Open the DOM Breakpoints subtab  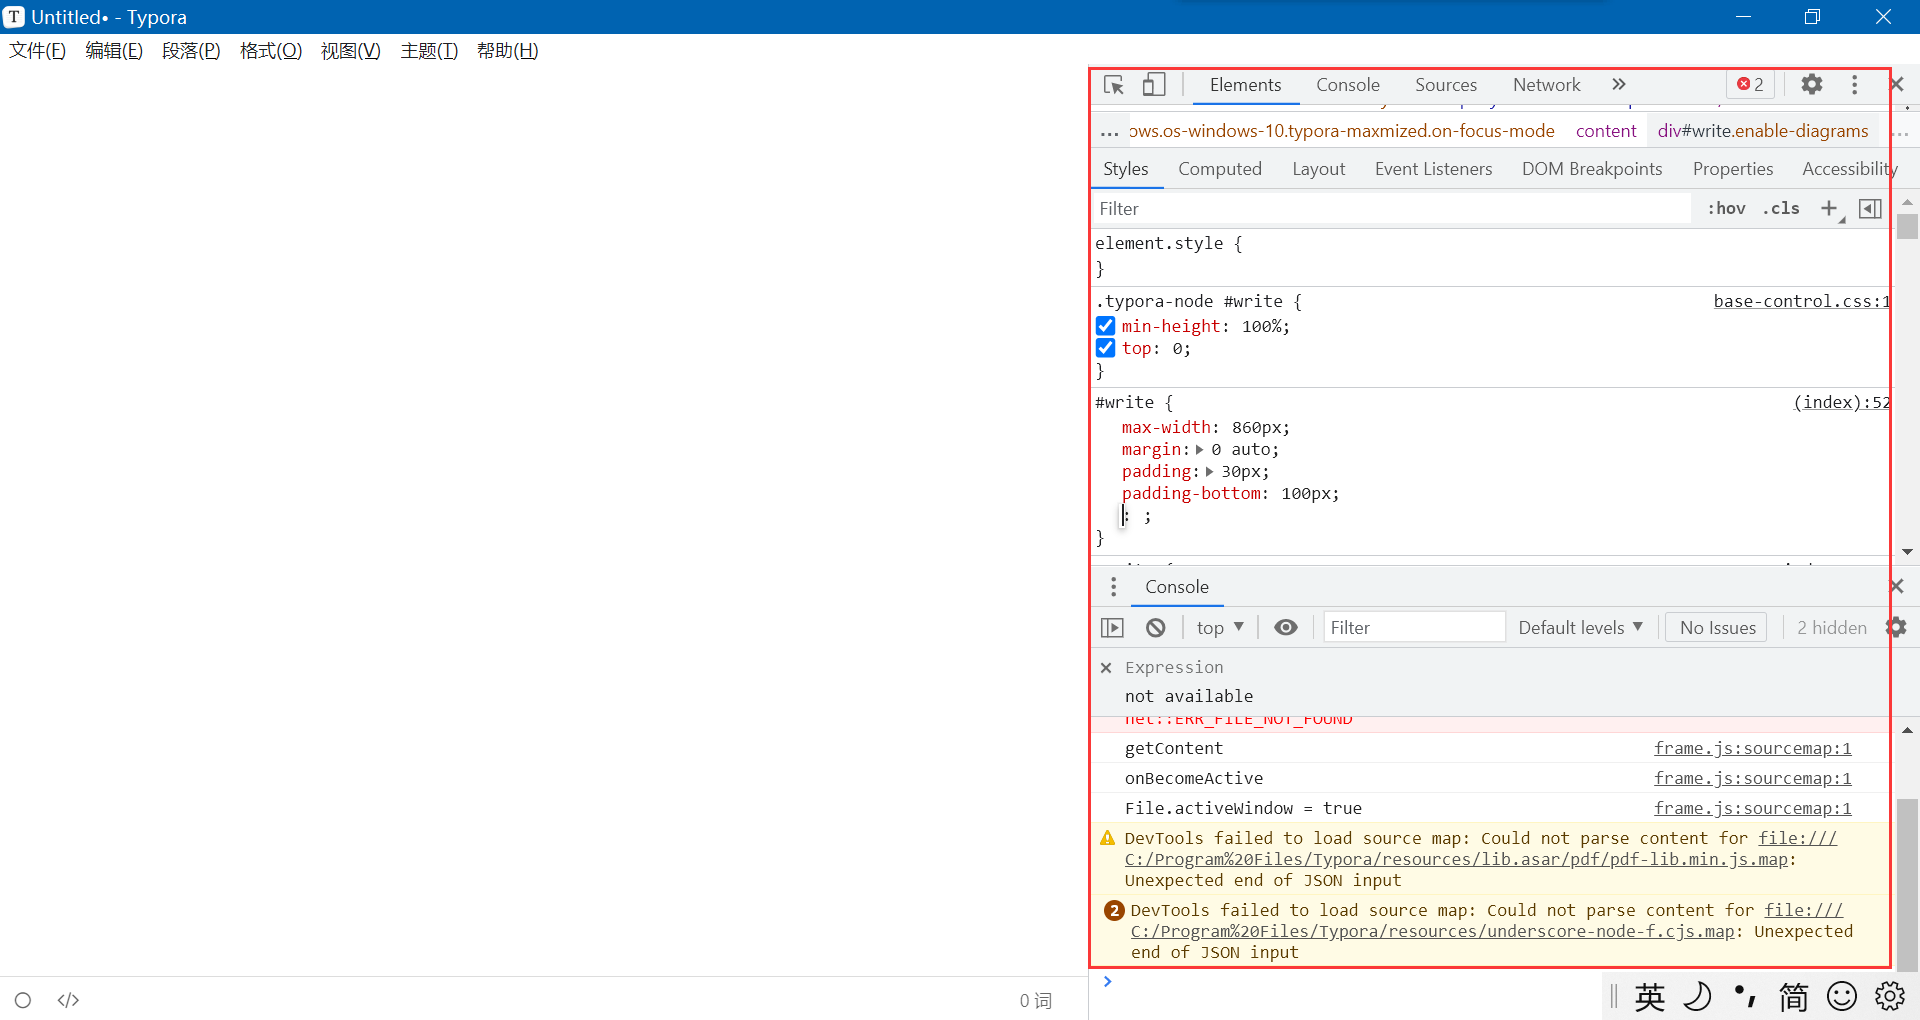coord(1592,169)
